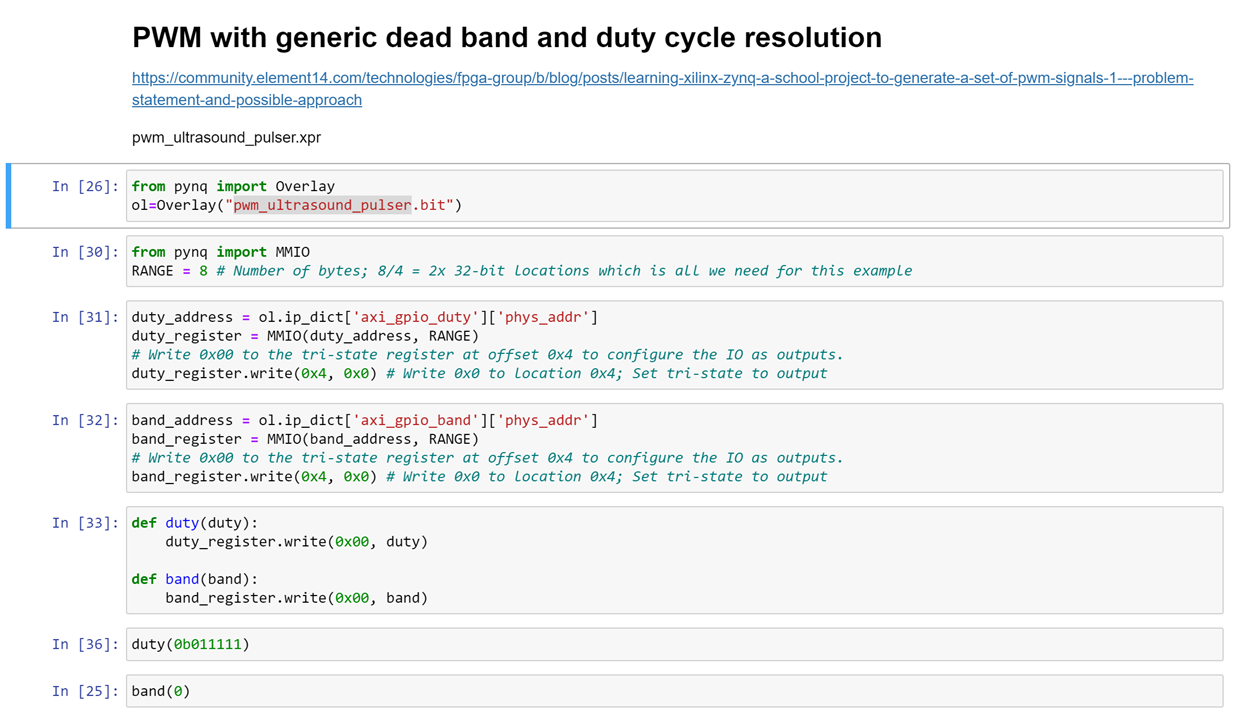Click the In [26] cell prompt
Screen dimensions: 1235x720
[85, 186]
